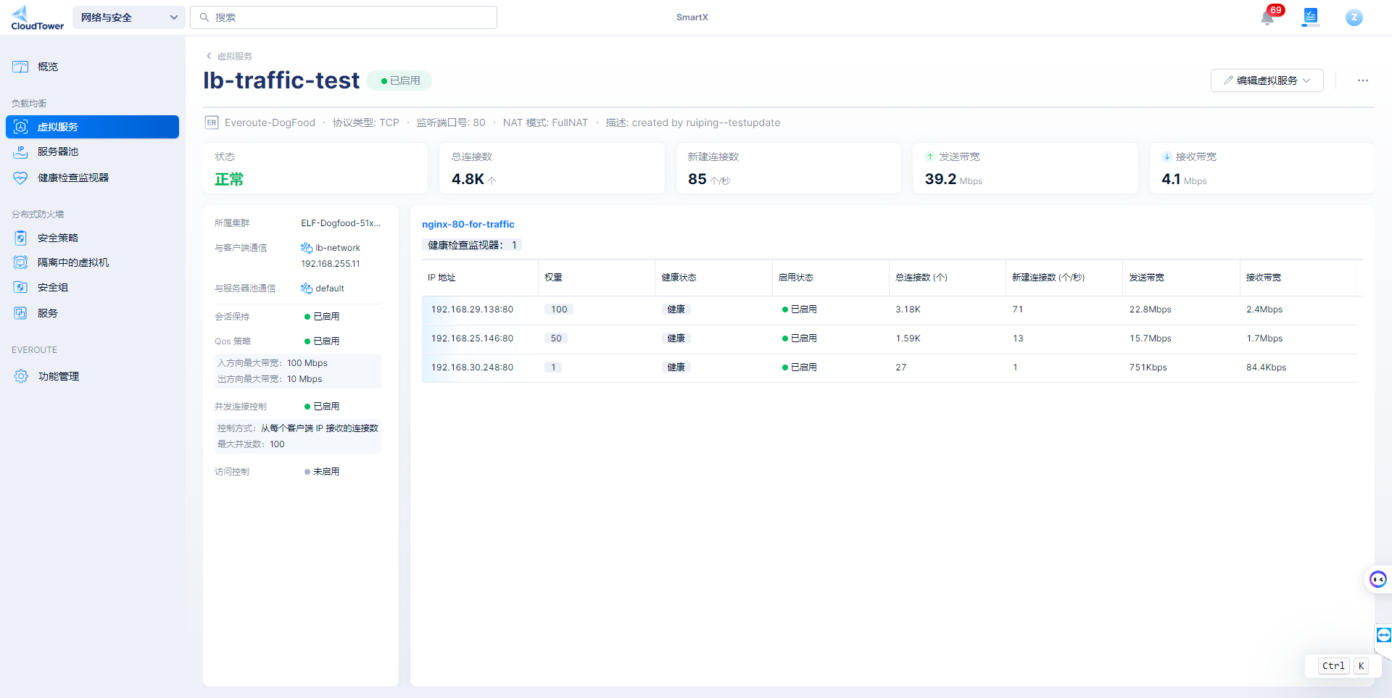1392x698 pixels.
Task: Open 隔离中的虚拟机 via its icon
Action: pyautogui.click(x=22, y=261)
